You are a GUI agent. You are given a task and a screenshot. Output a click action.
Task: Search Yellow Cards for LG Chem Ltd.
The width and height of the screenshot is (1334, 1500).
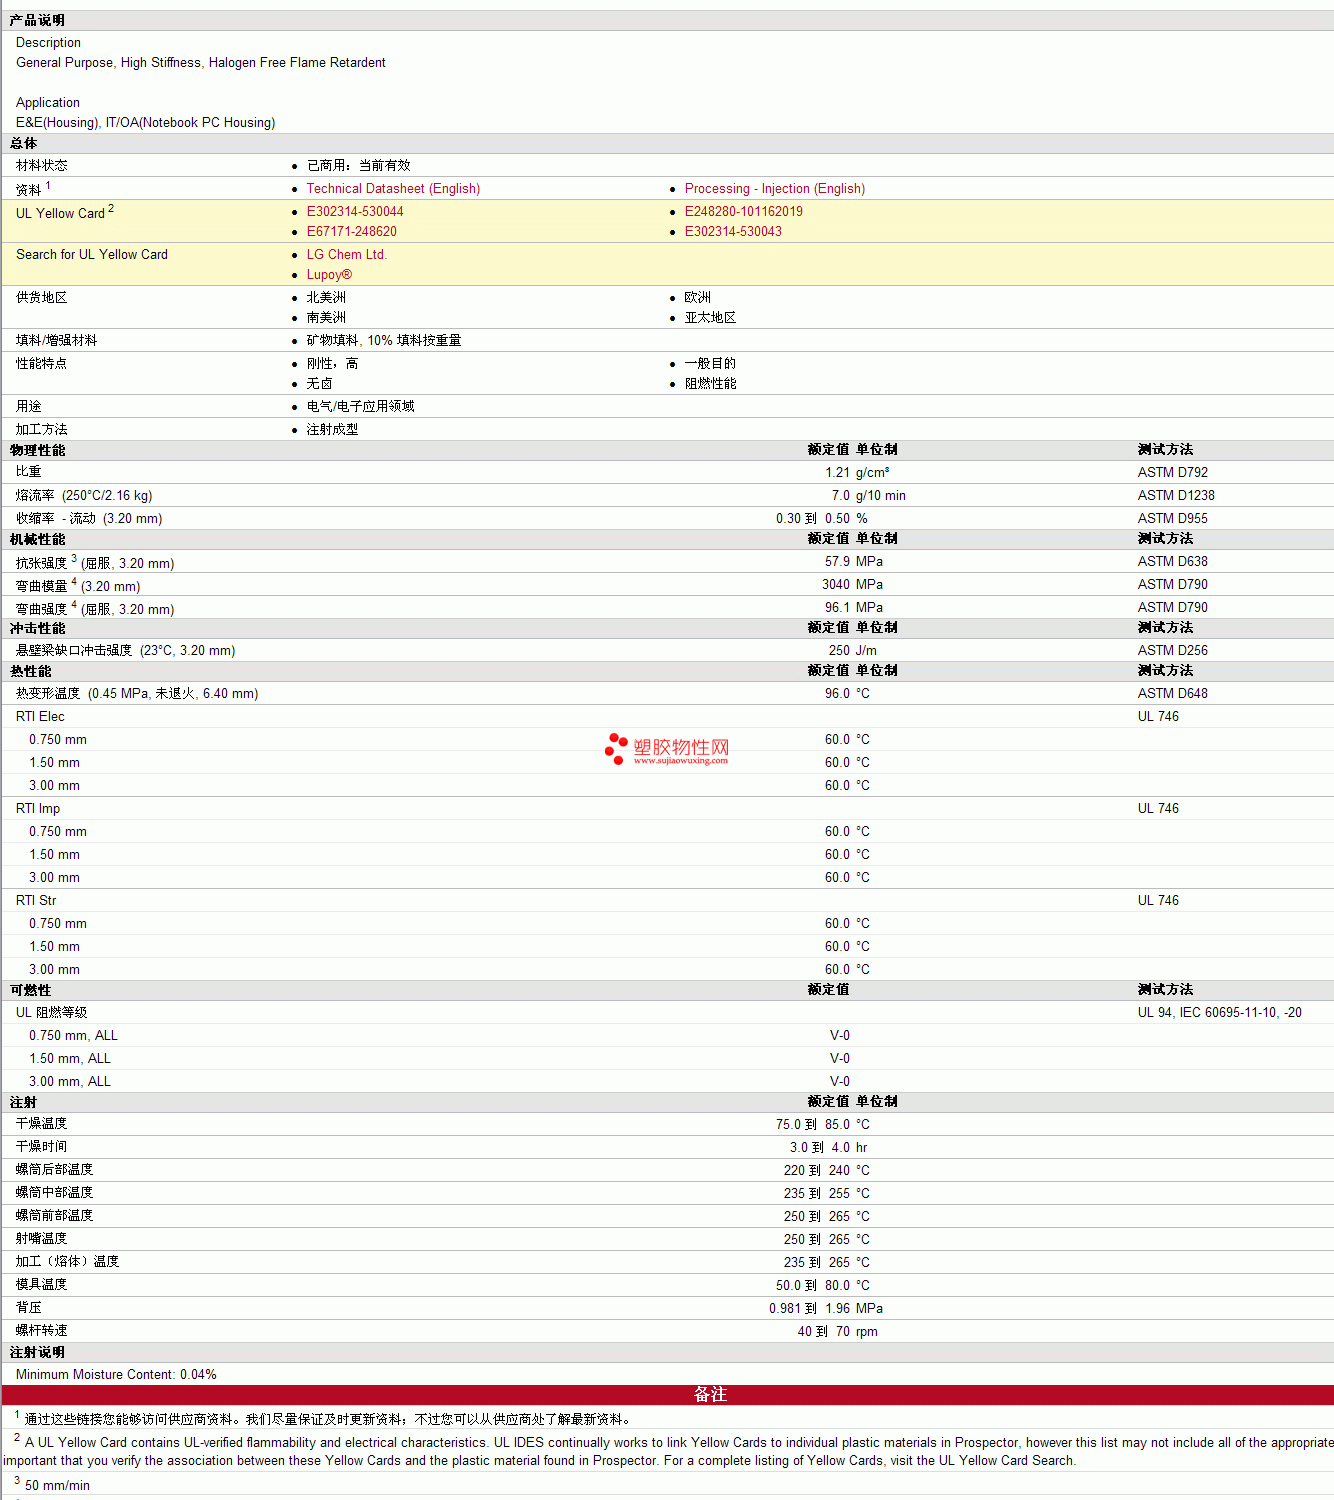[x=346, y=254]
